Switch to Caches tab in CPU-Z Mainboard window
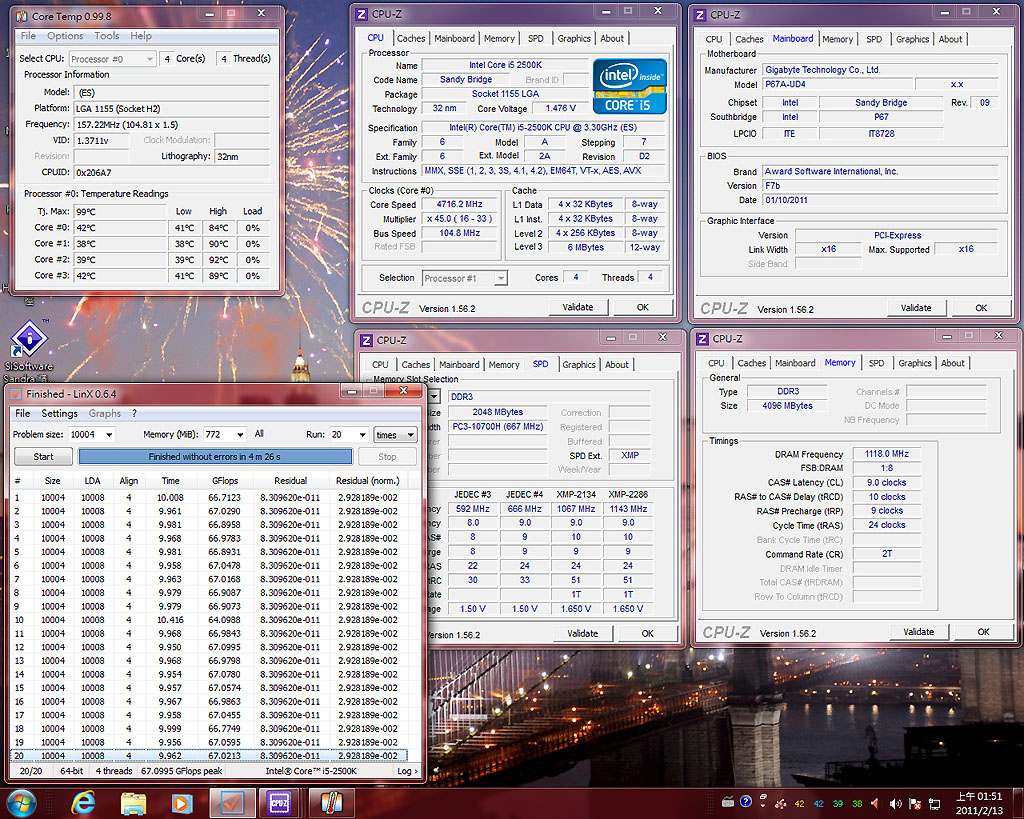This screenshot has height=819, width=1024. (749, 39)
